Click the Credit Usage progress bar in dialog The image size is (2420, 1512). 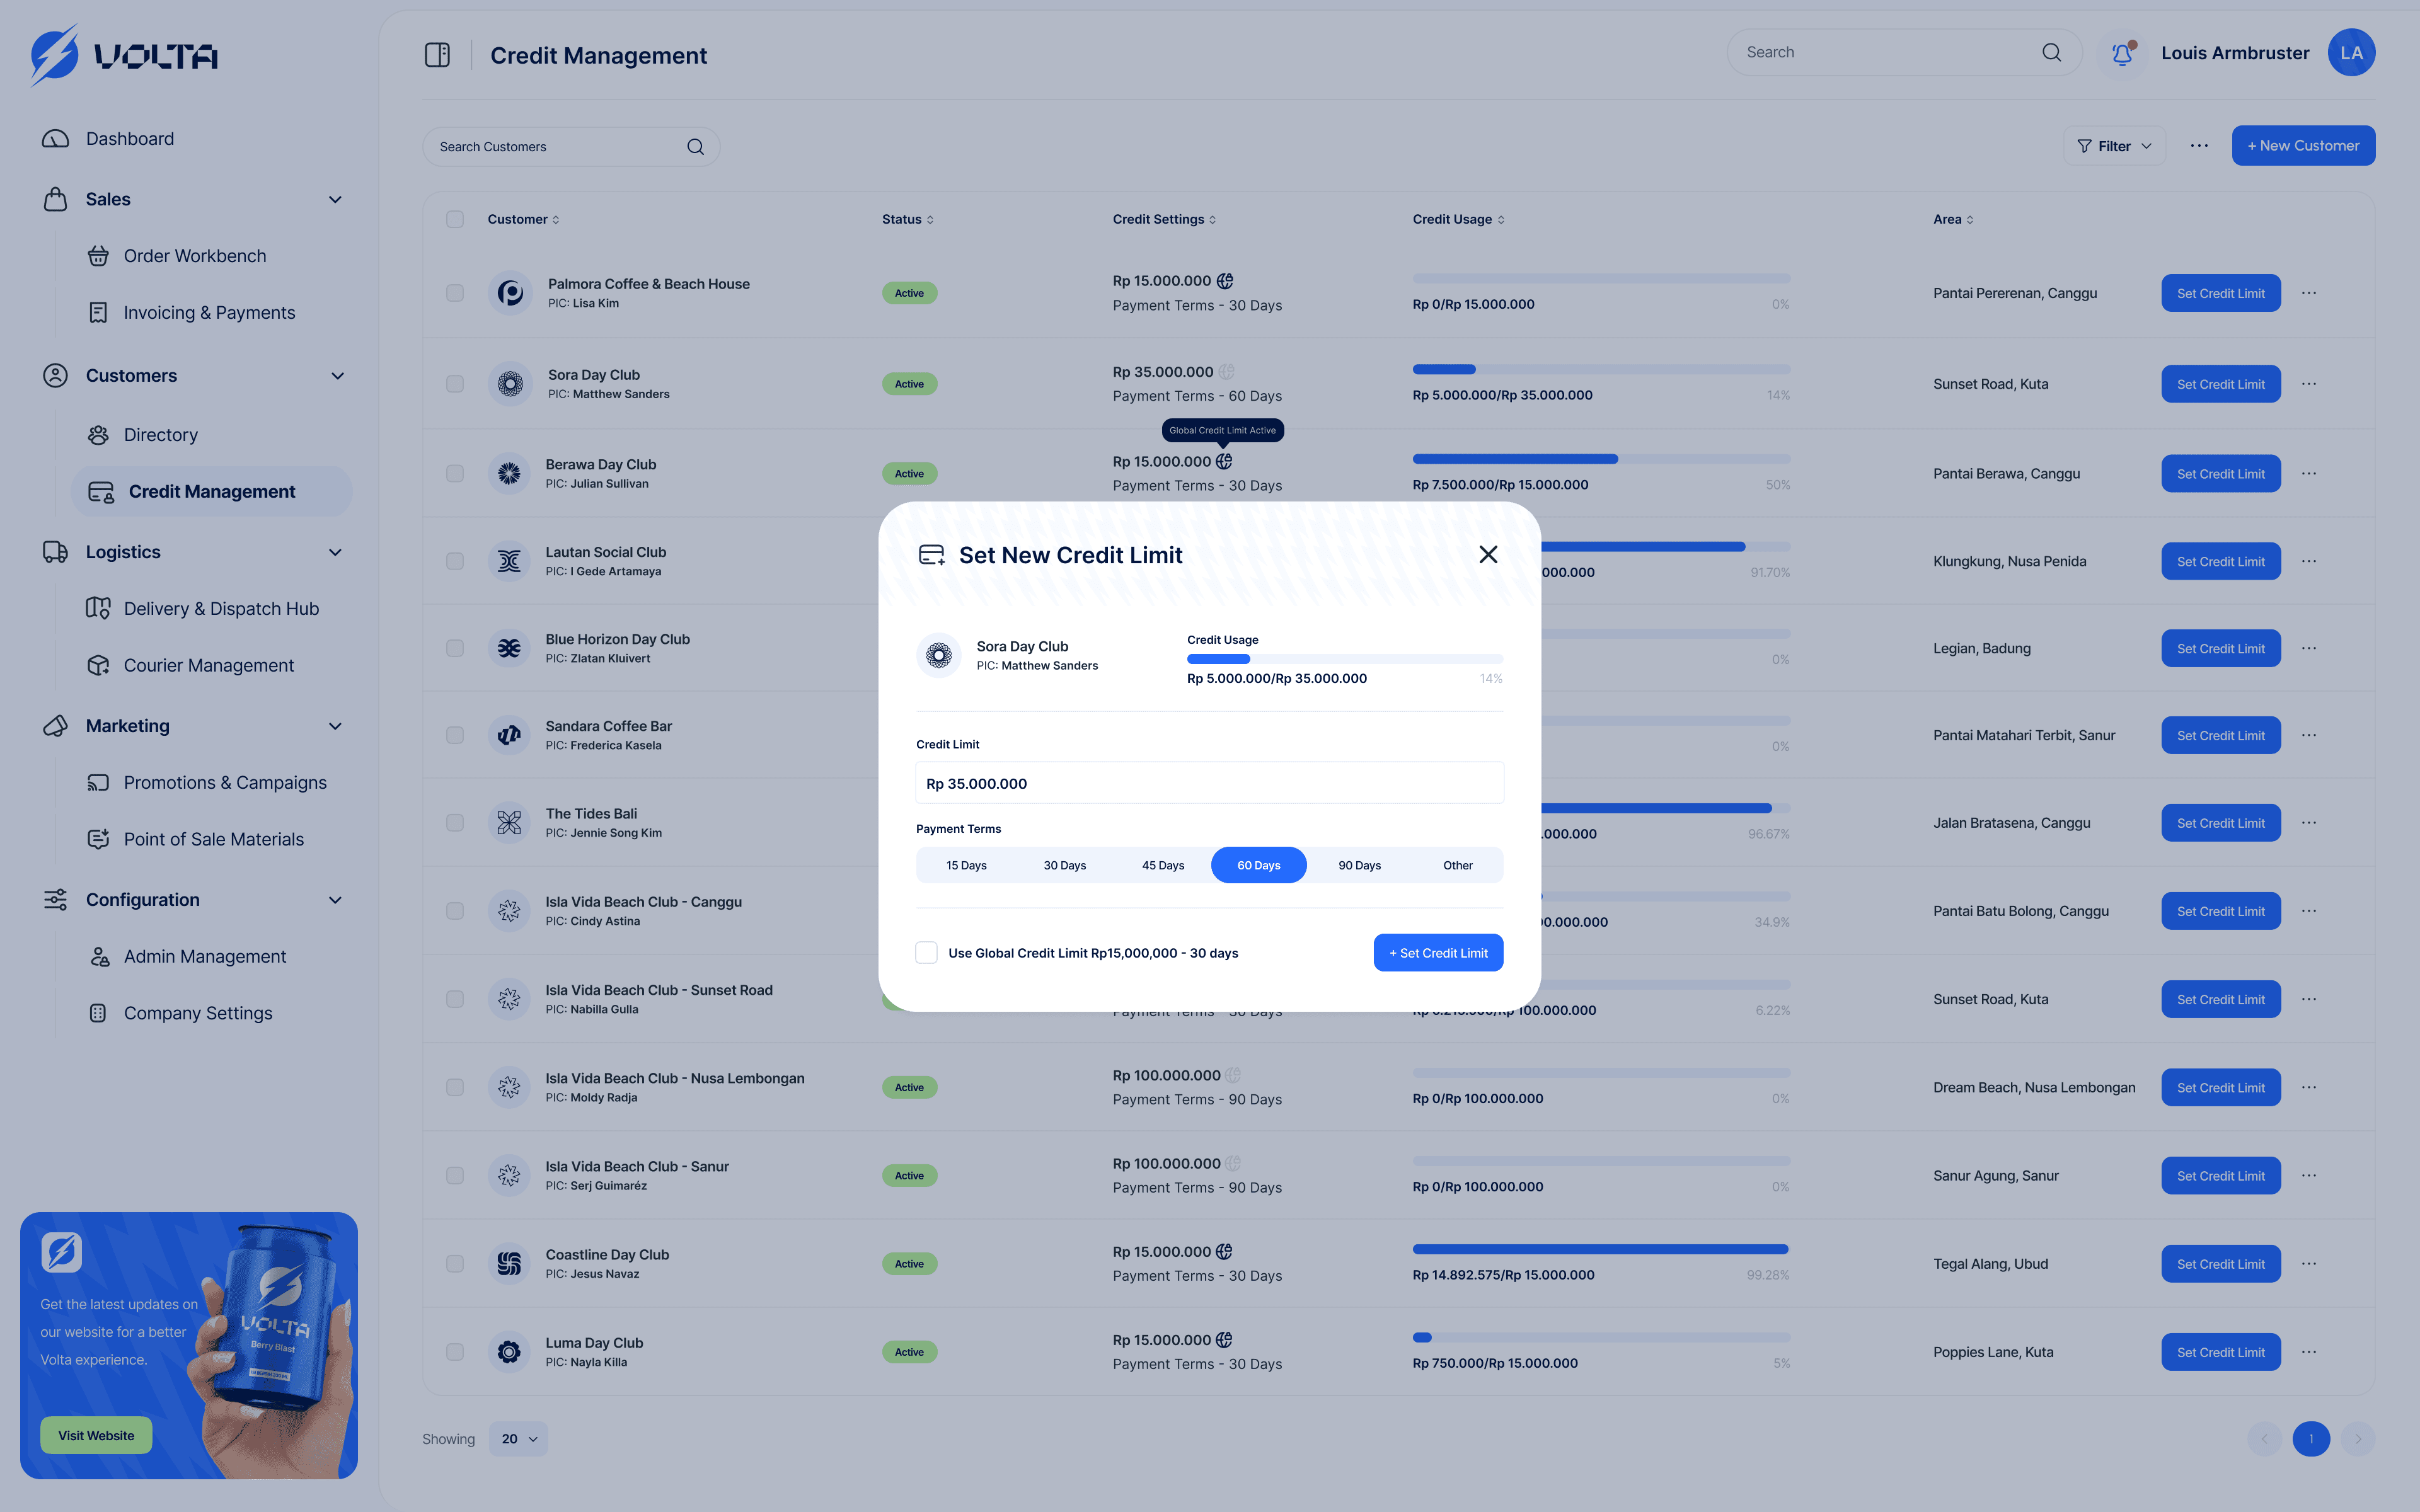[x=1344, y=659]
